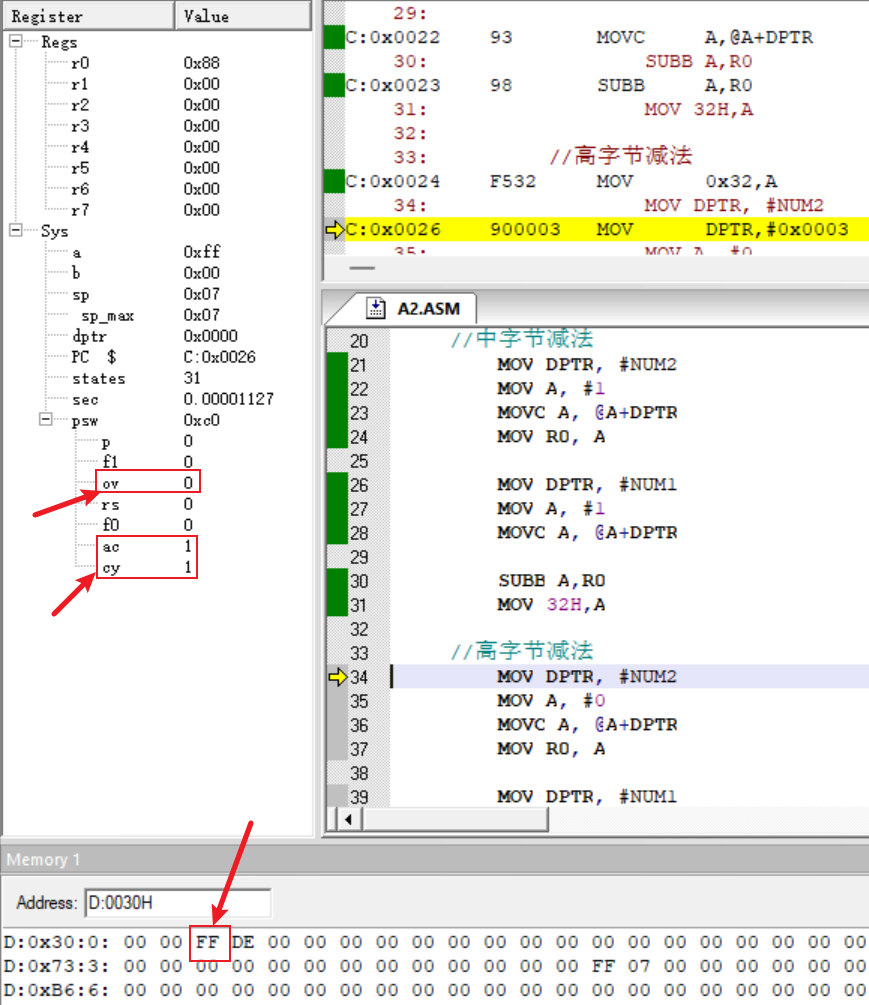This screenshot has height=1005, width=869.
Task: Click source line 24 MOV R0, A
Action: (551, 436)
